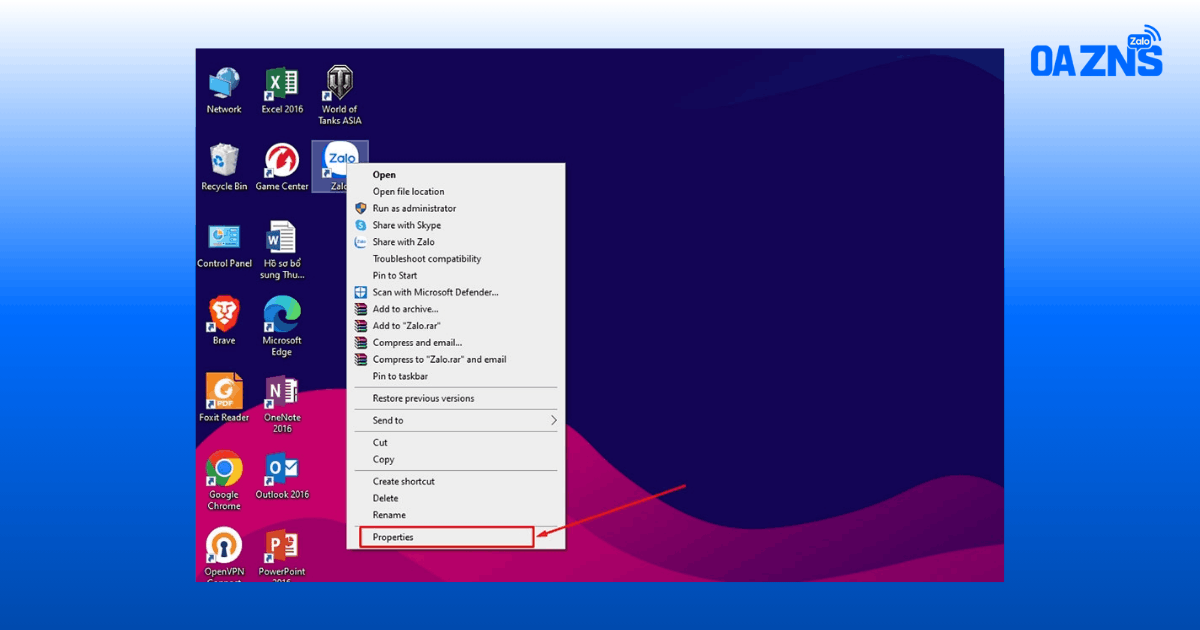Select the Google Chrome desktop icon
This screenshot has width=1200, height=630.
coord(224,481)
